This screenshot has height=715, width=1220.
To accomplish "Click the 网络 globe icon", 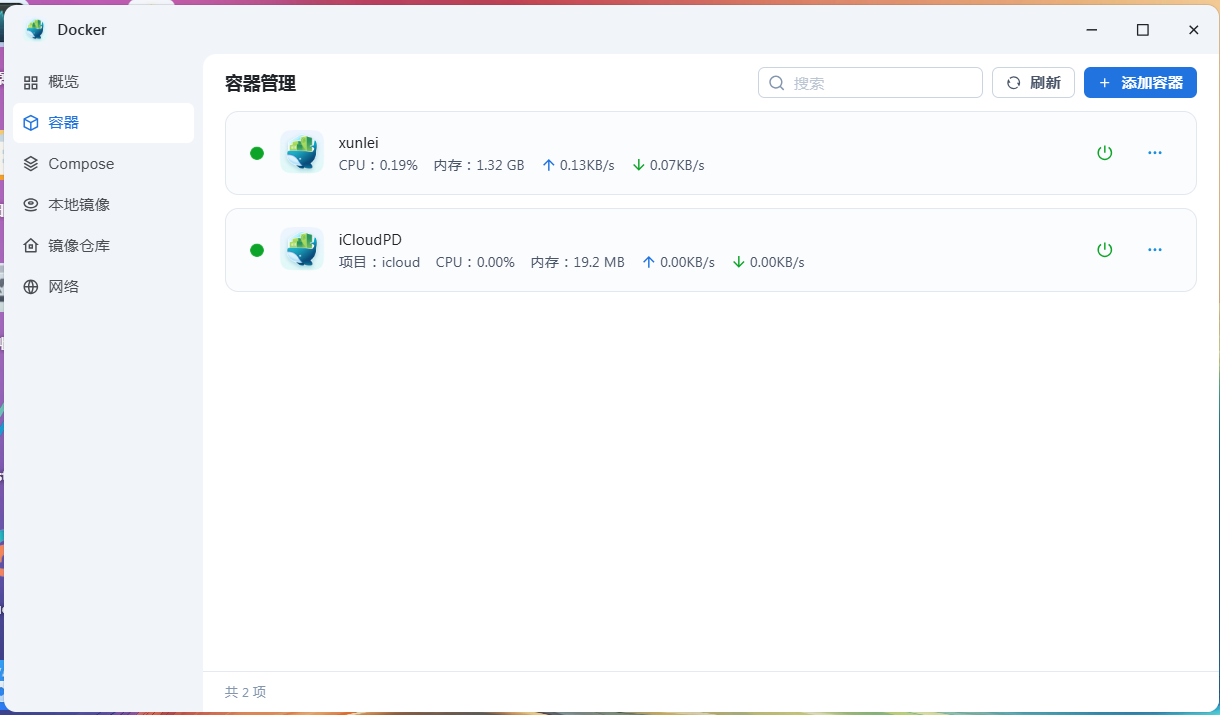I will pyautogui.click(x=31, y=287).
